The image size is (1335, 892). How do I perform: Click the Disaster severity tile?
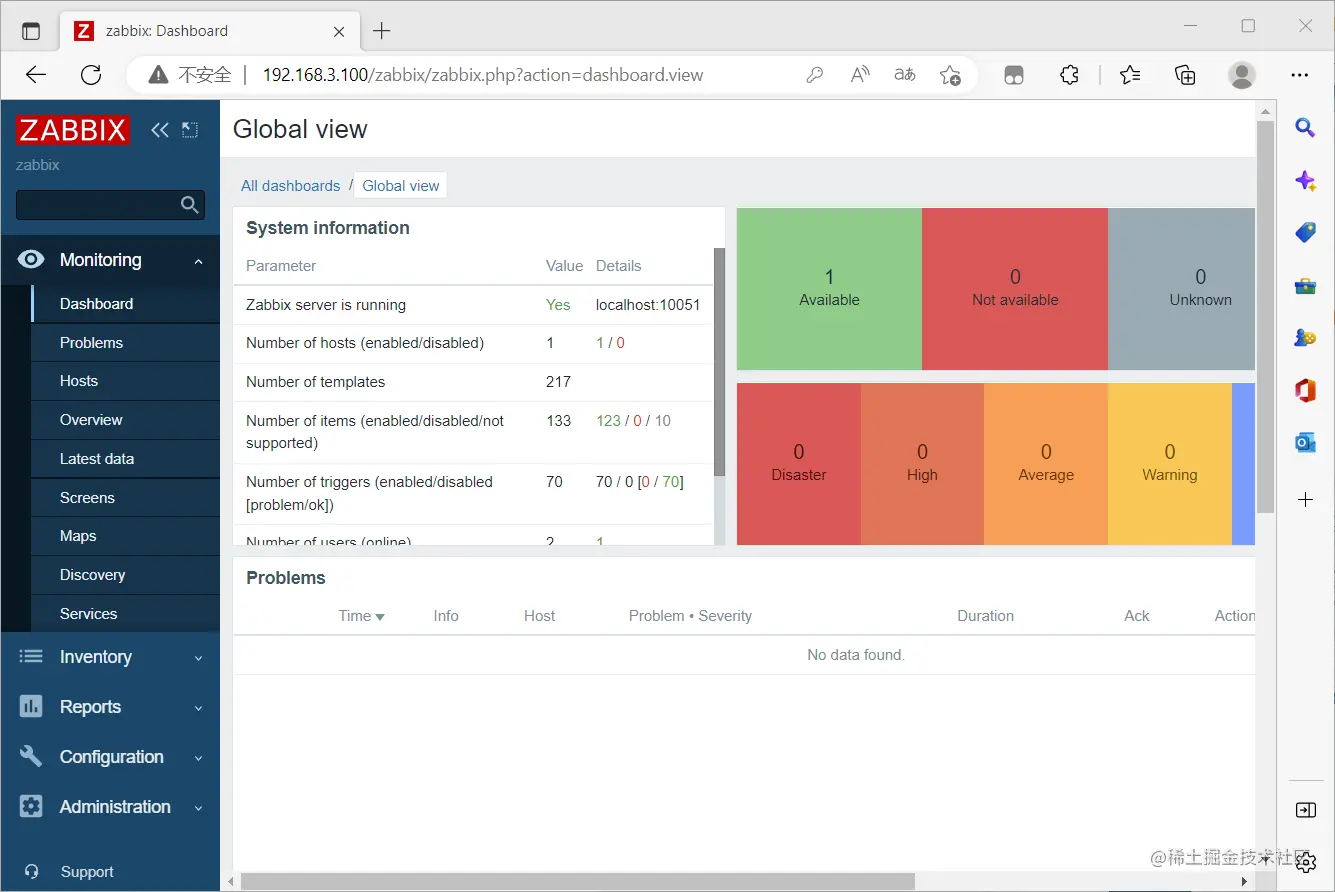pos(799,464)
